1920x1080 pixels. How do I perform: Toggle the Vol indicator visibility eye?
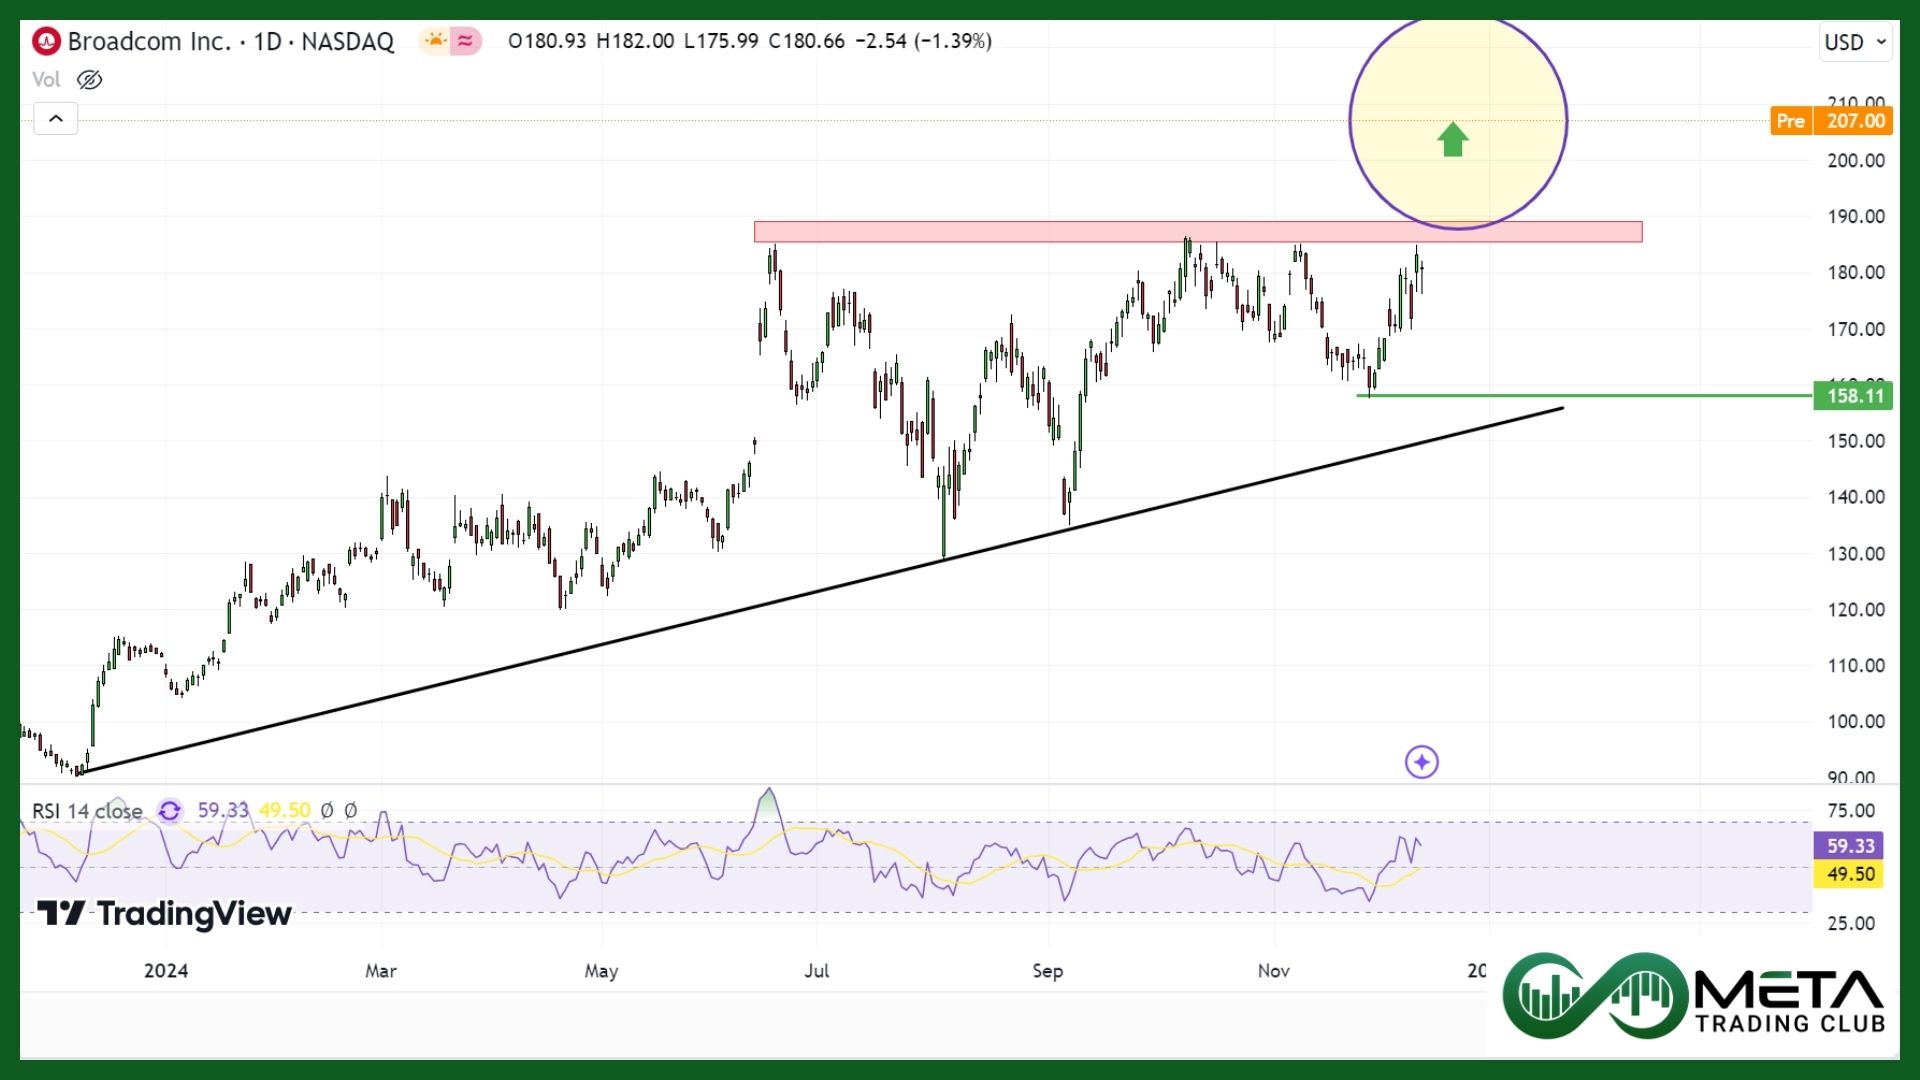89,80
